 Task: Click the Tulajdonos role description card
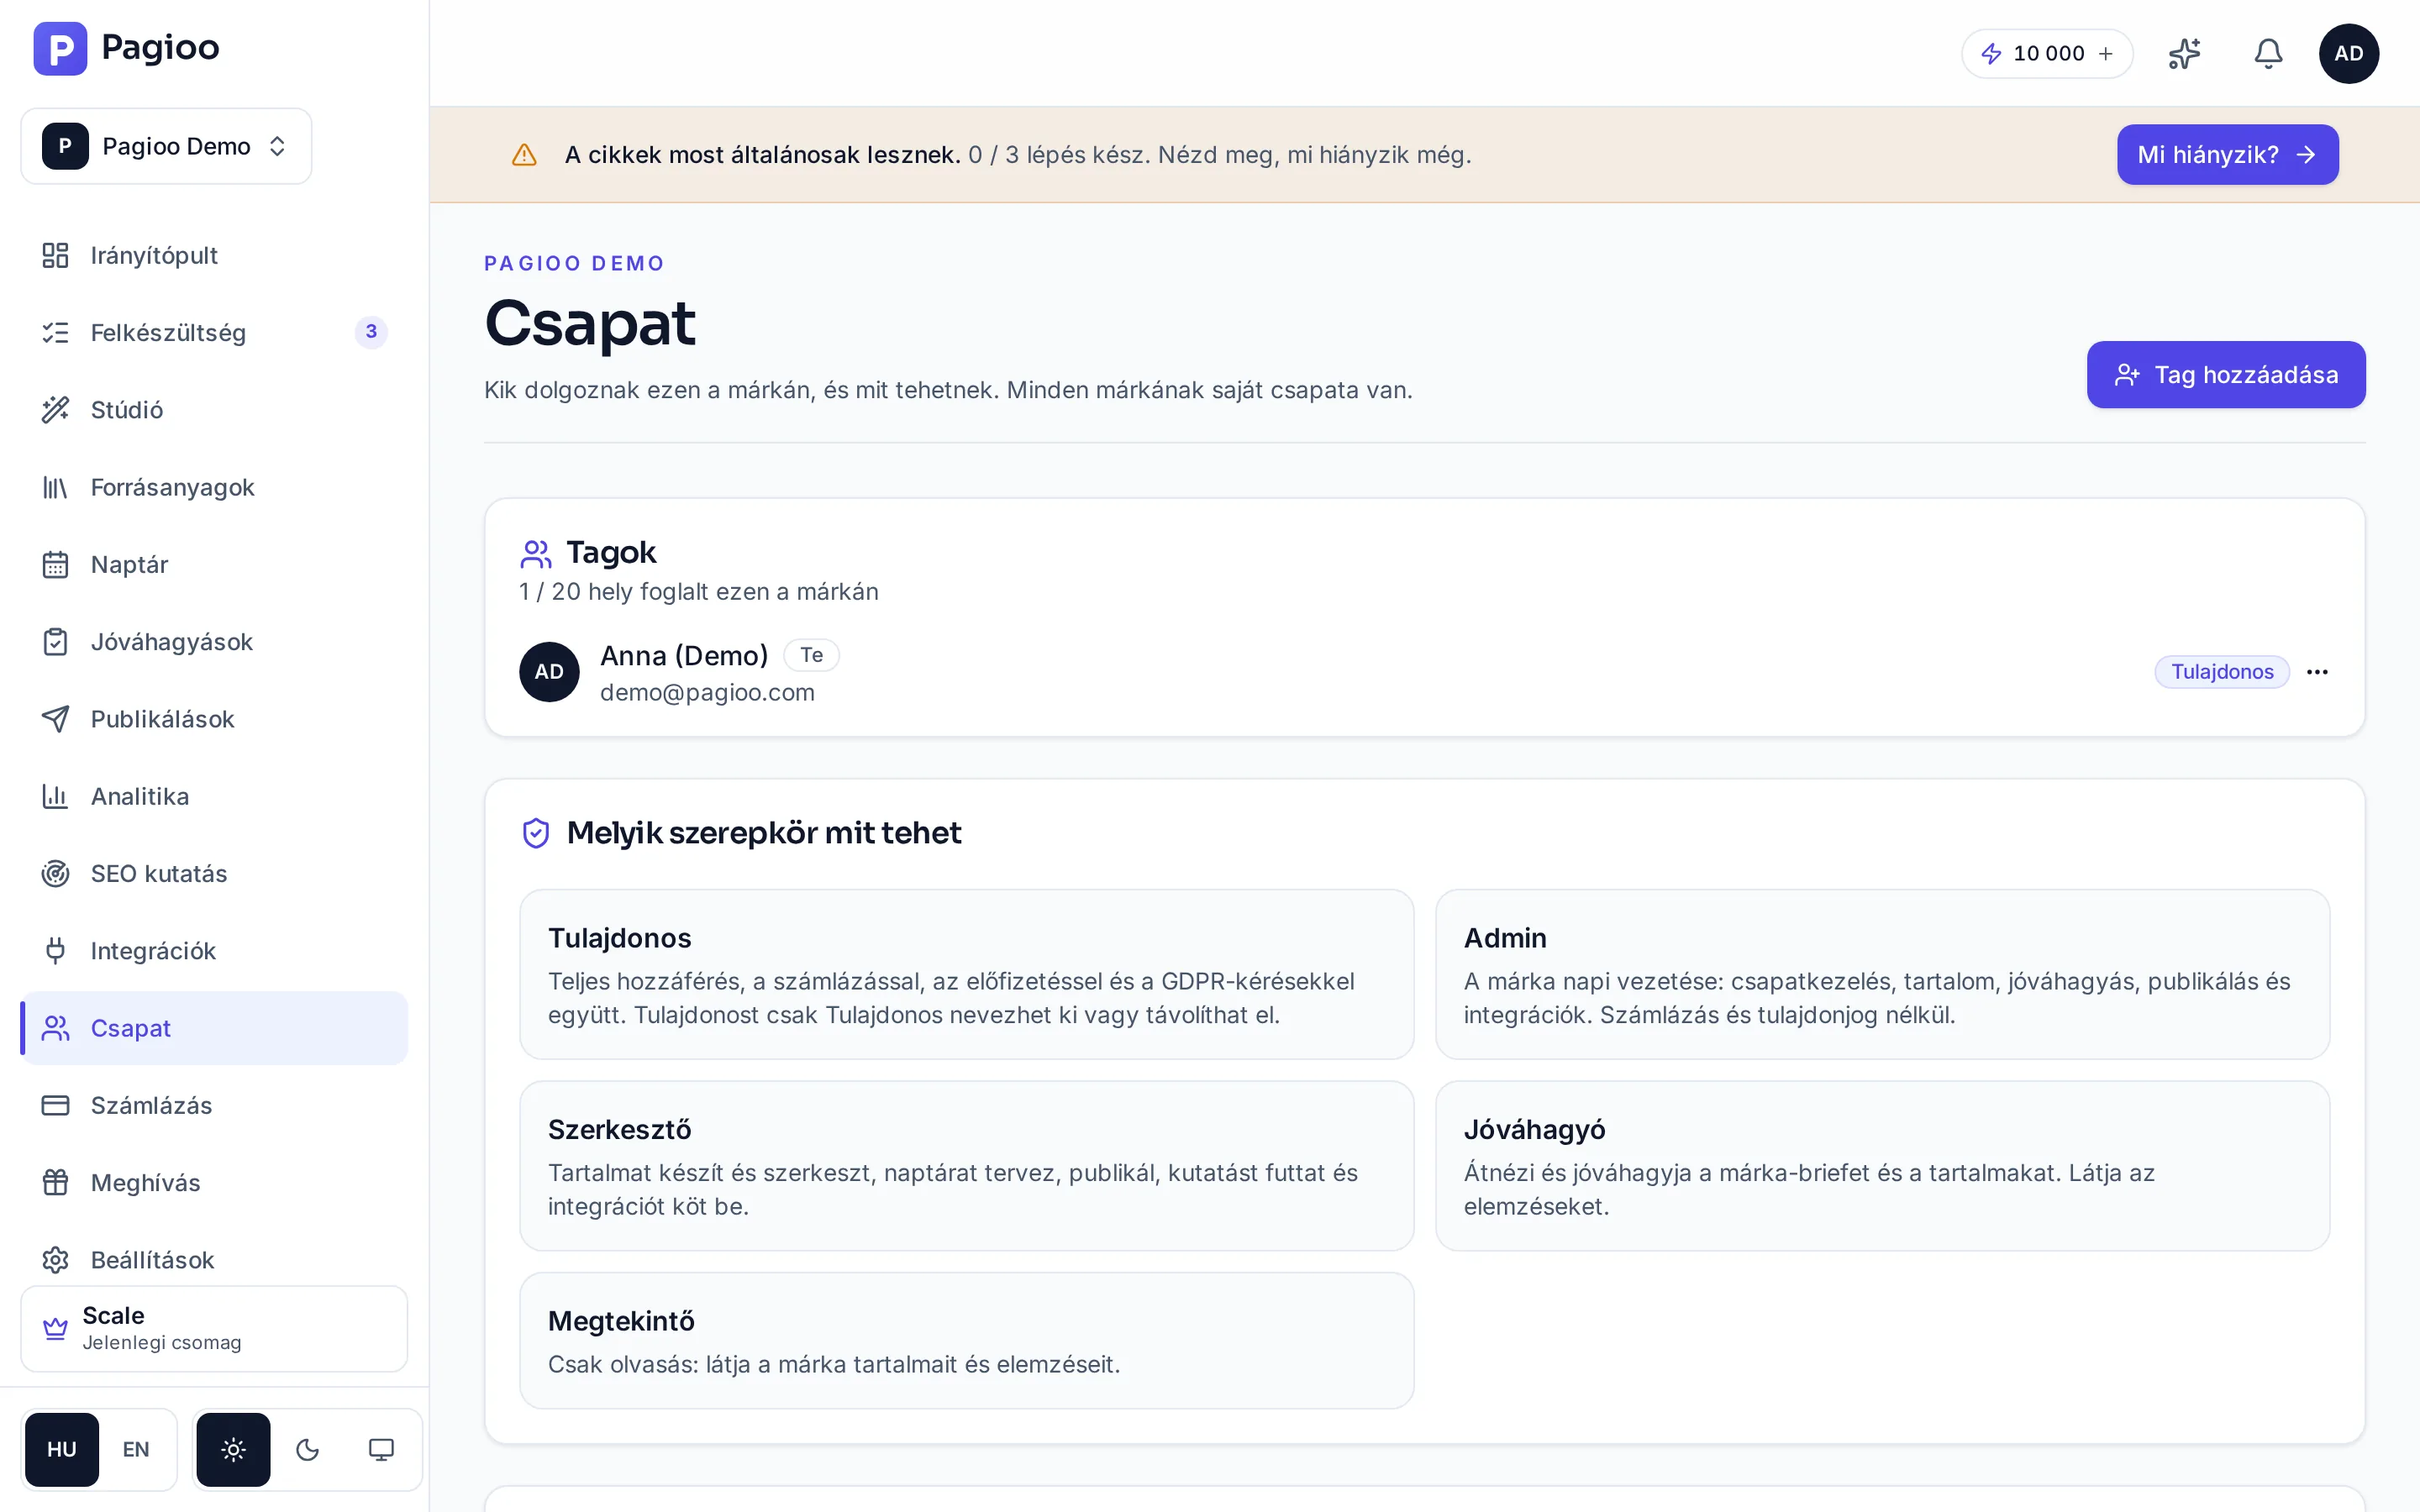966,974
